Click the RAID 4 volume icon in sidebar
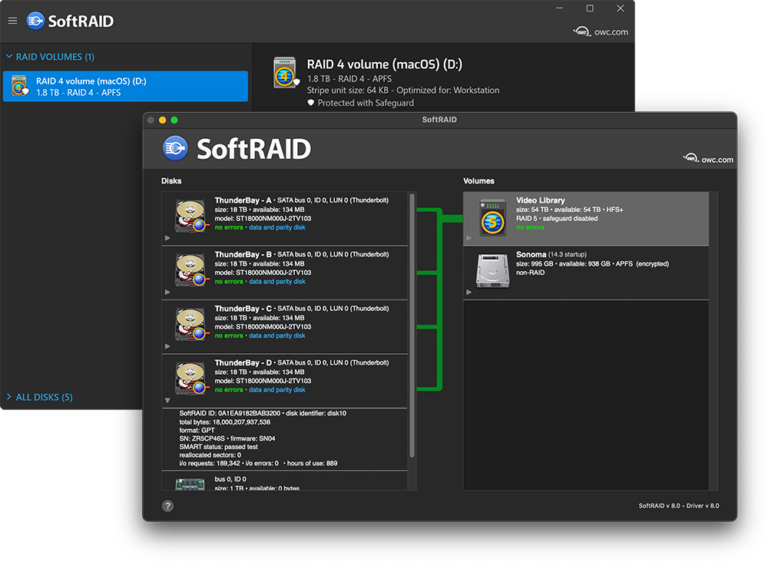This screenshot has width=768, height=562. (20, 86)
